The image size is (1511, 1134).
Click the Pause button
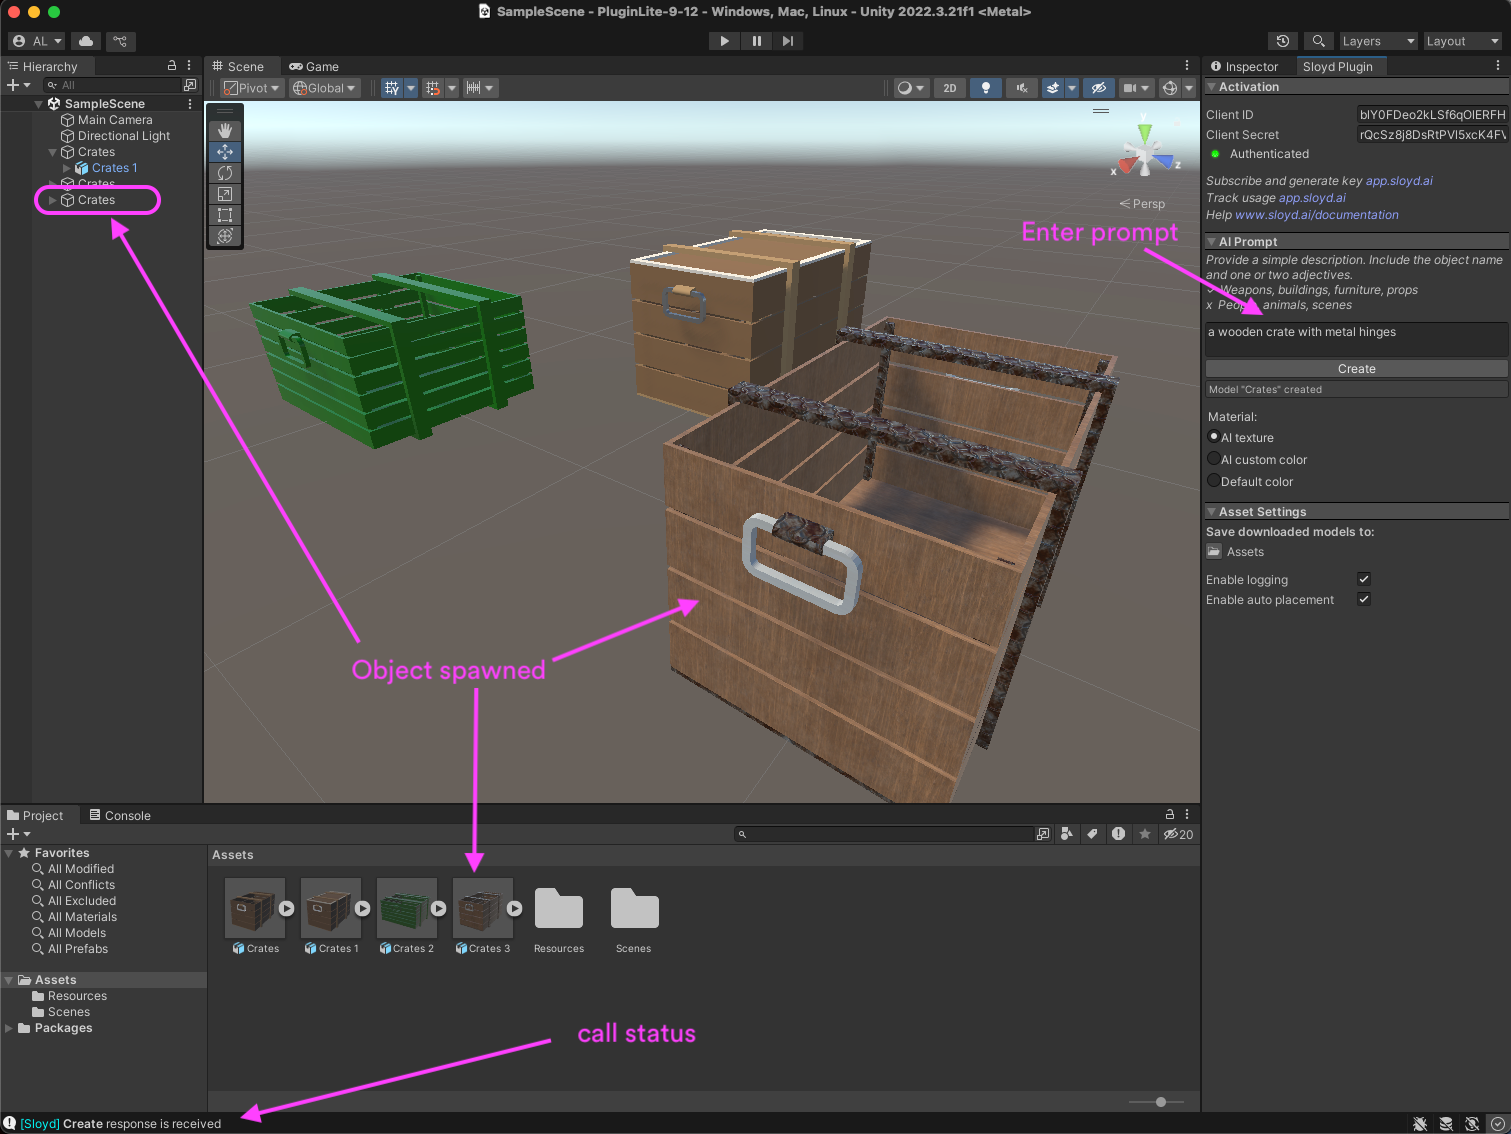click(756, 41)
